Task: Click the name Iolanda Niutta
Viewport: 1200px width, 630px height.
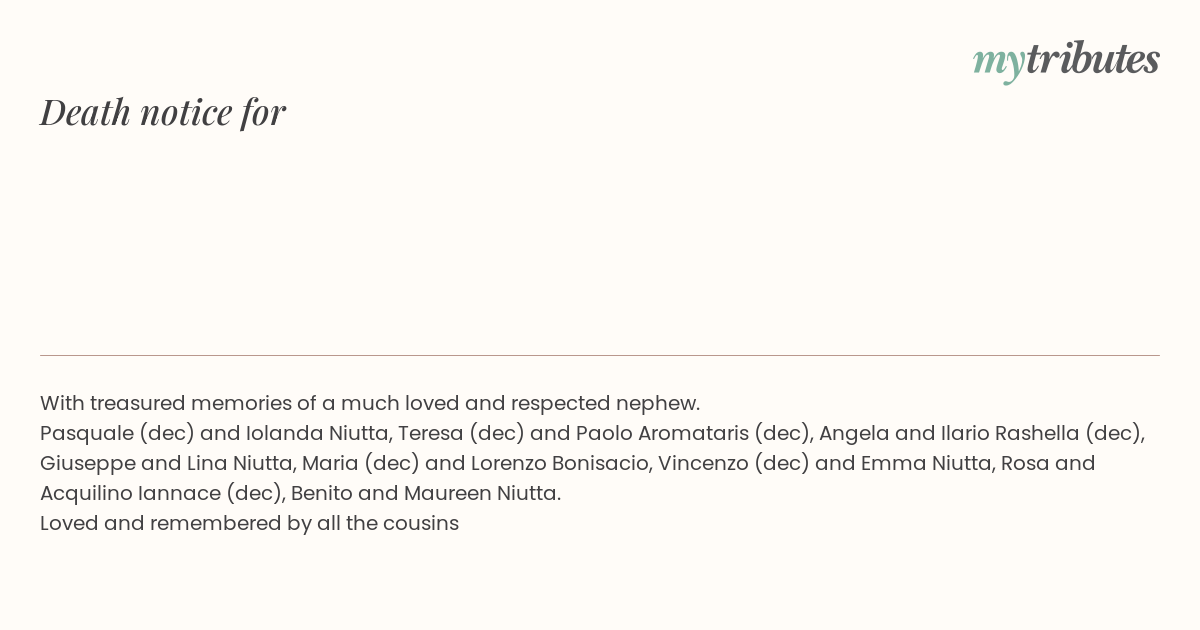Action: click(317, 434)
